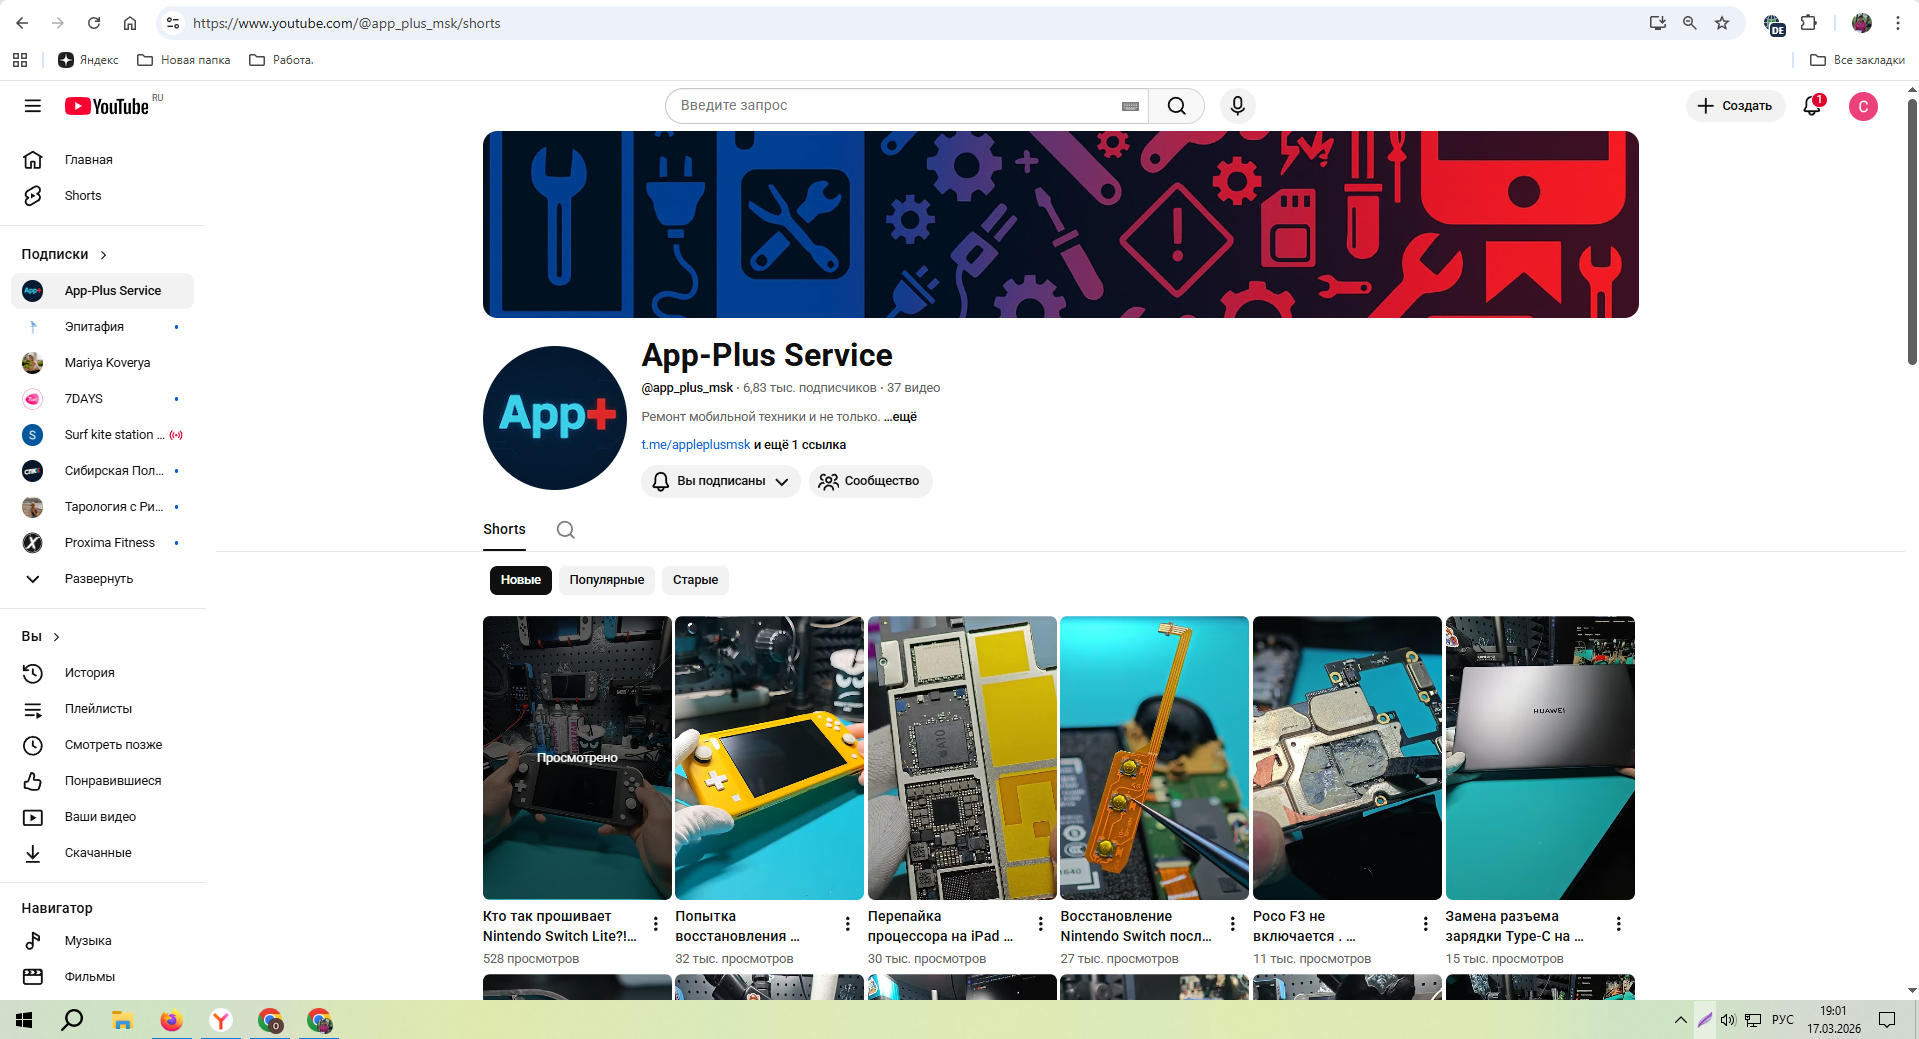1919x1039 pixels.
Task: Open the volume control in system tray
Action: 1728,1020
